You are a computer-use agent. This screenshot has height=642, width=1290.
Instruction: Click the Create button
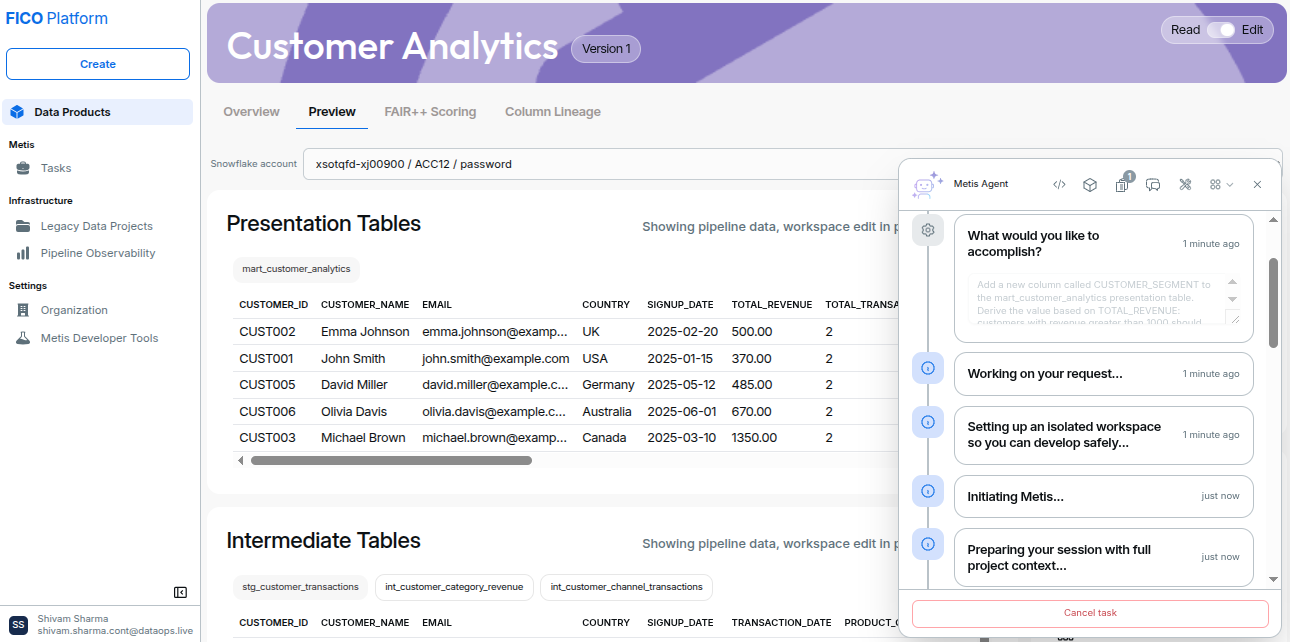click(98, 64)
